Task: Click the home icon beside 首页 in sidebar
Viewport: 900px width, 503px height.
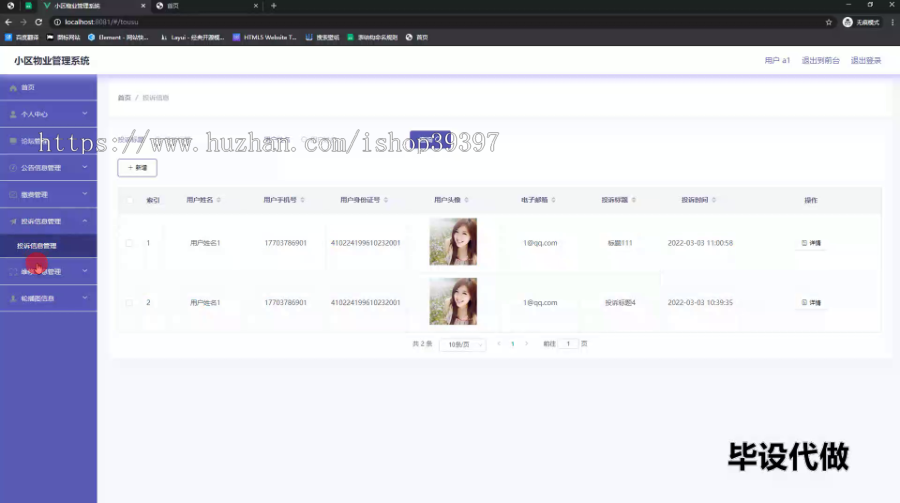Action: (x=13, y=88)
